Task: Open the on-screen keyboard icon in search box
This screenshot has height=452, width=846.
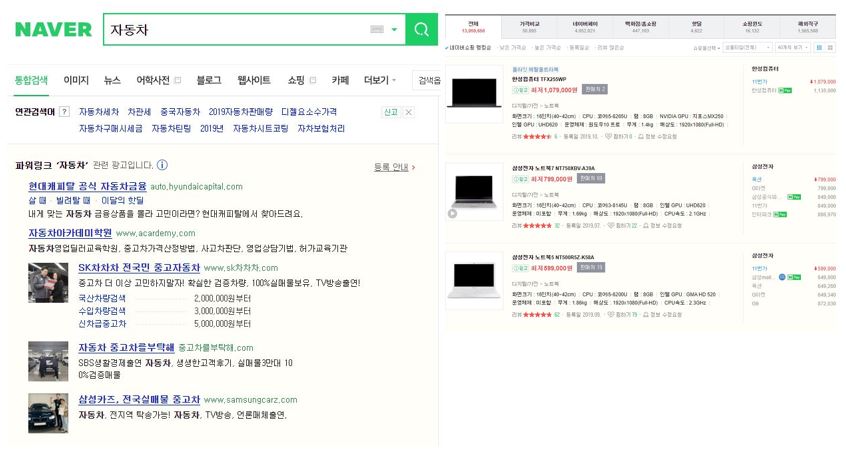Action: 377,29
